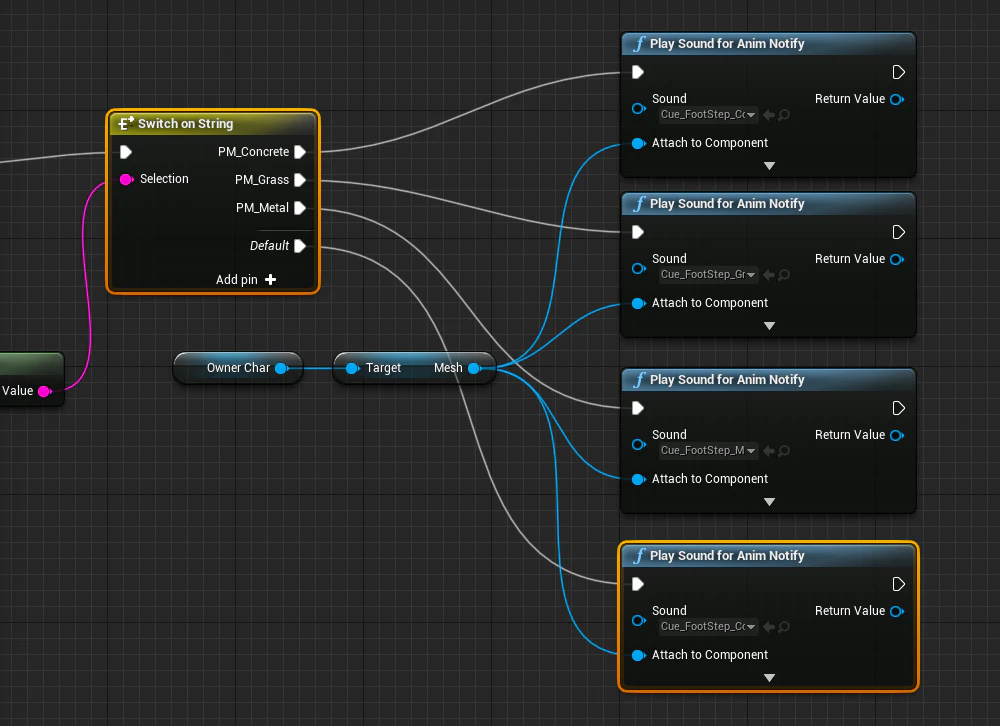1000x726 pixels.
Task: Click the PM_Grass execution output pin
Action: point(300,180)
